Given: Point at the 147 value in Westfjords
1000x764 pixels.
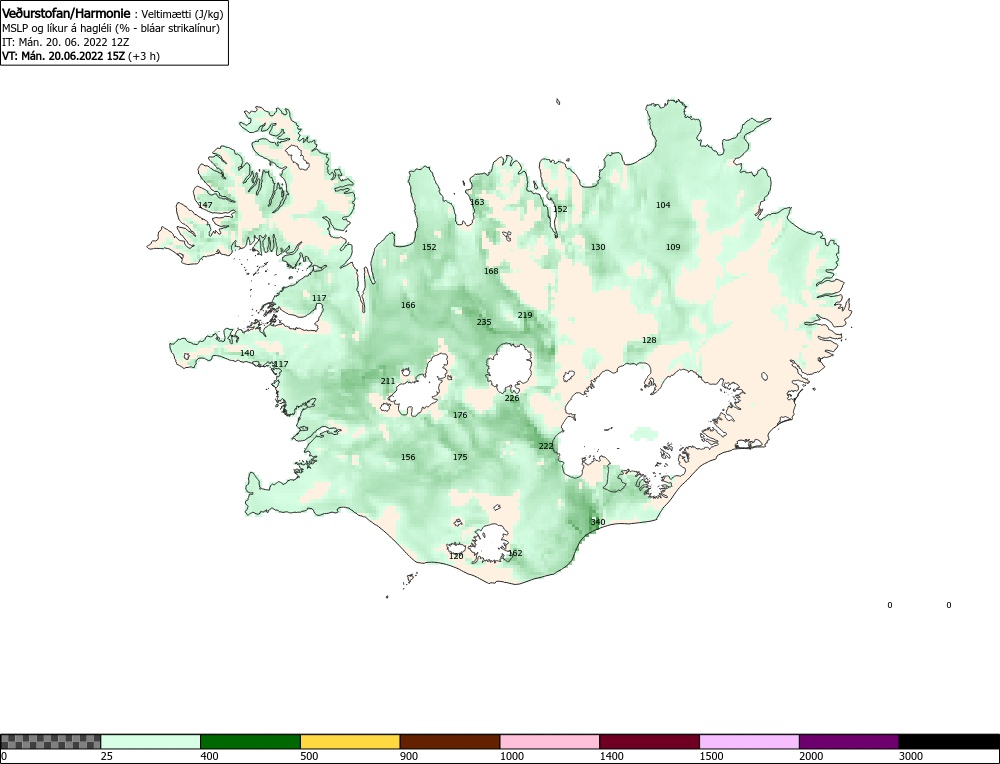Looking at the screenshot, I should [x=205, y=205].
